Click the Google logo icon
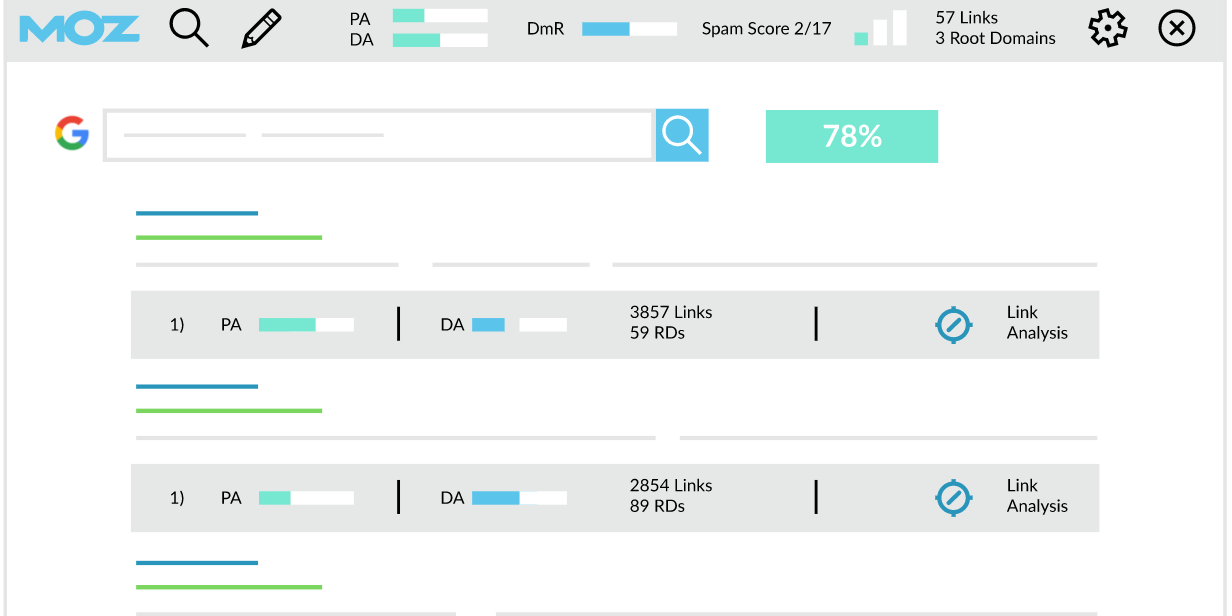Screen dimensions: 1232x616 [72, 133]
